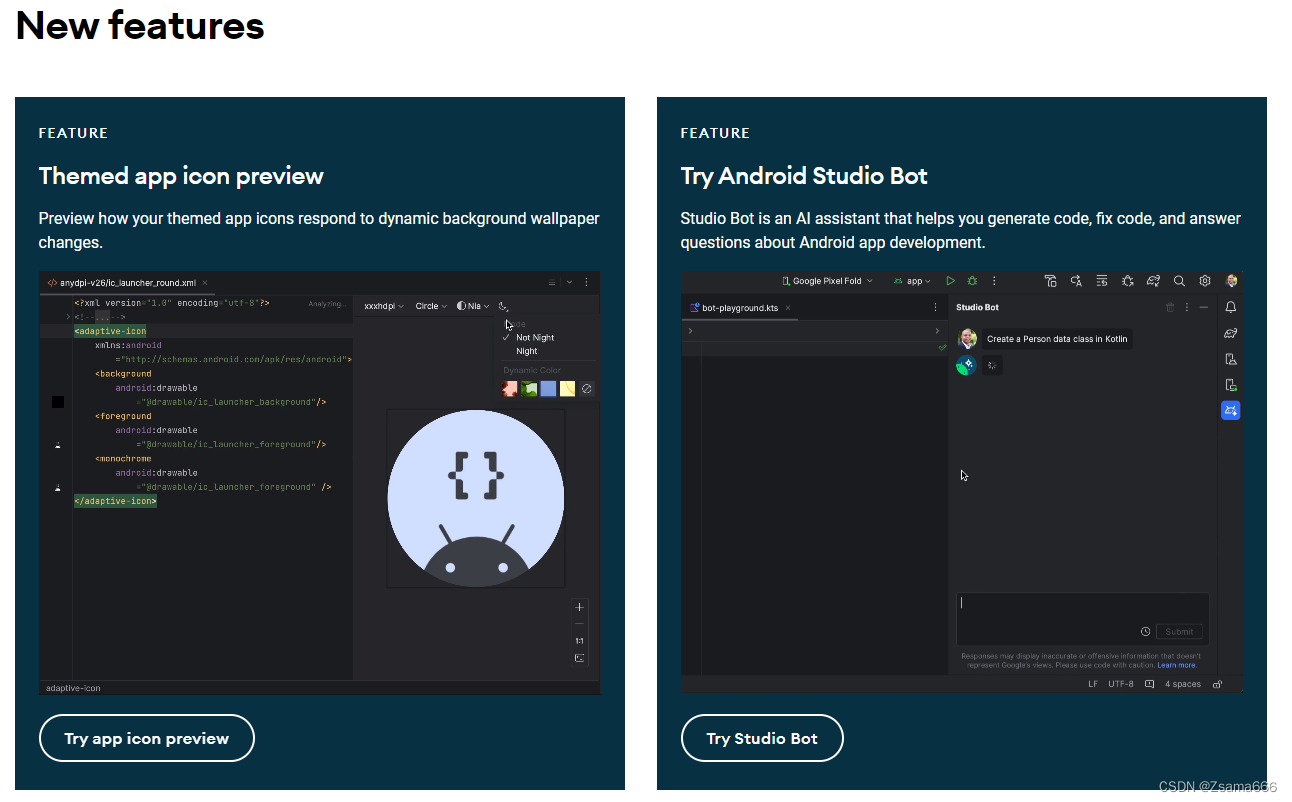Click the UTF-8 encoding status item
1292x802 pixels.
1121,684
